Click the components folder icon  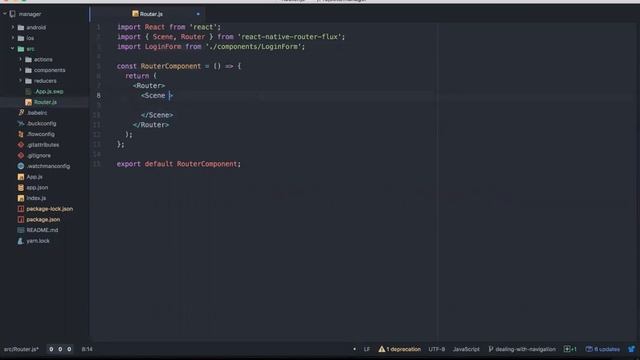[29, 70]
